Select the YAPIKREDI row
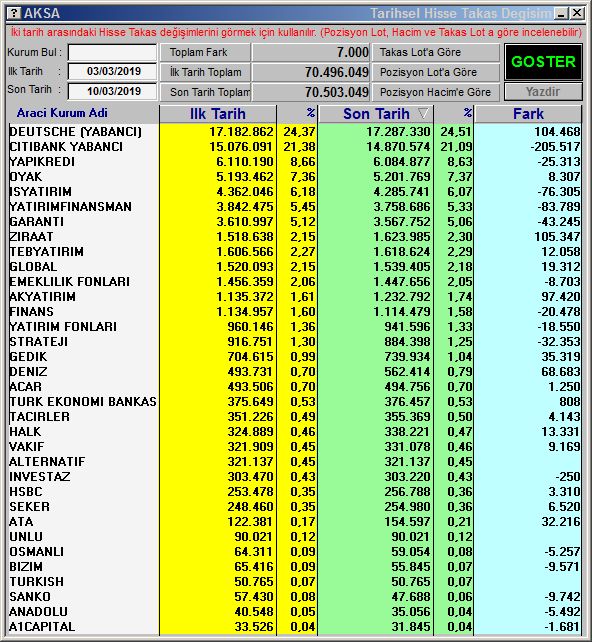The width and height of the screenshot is (592, 642). (x=295, y=162)
